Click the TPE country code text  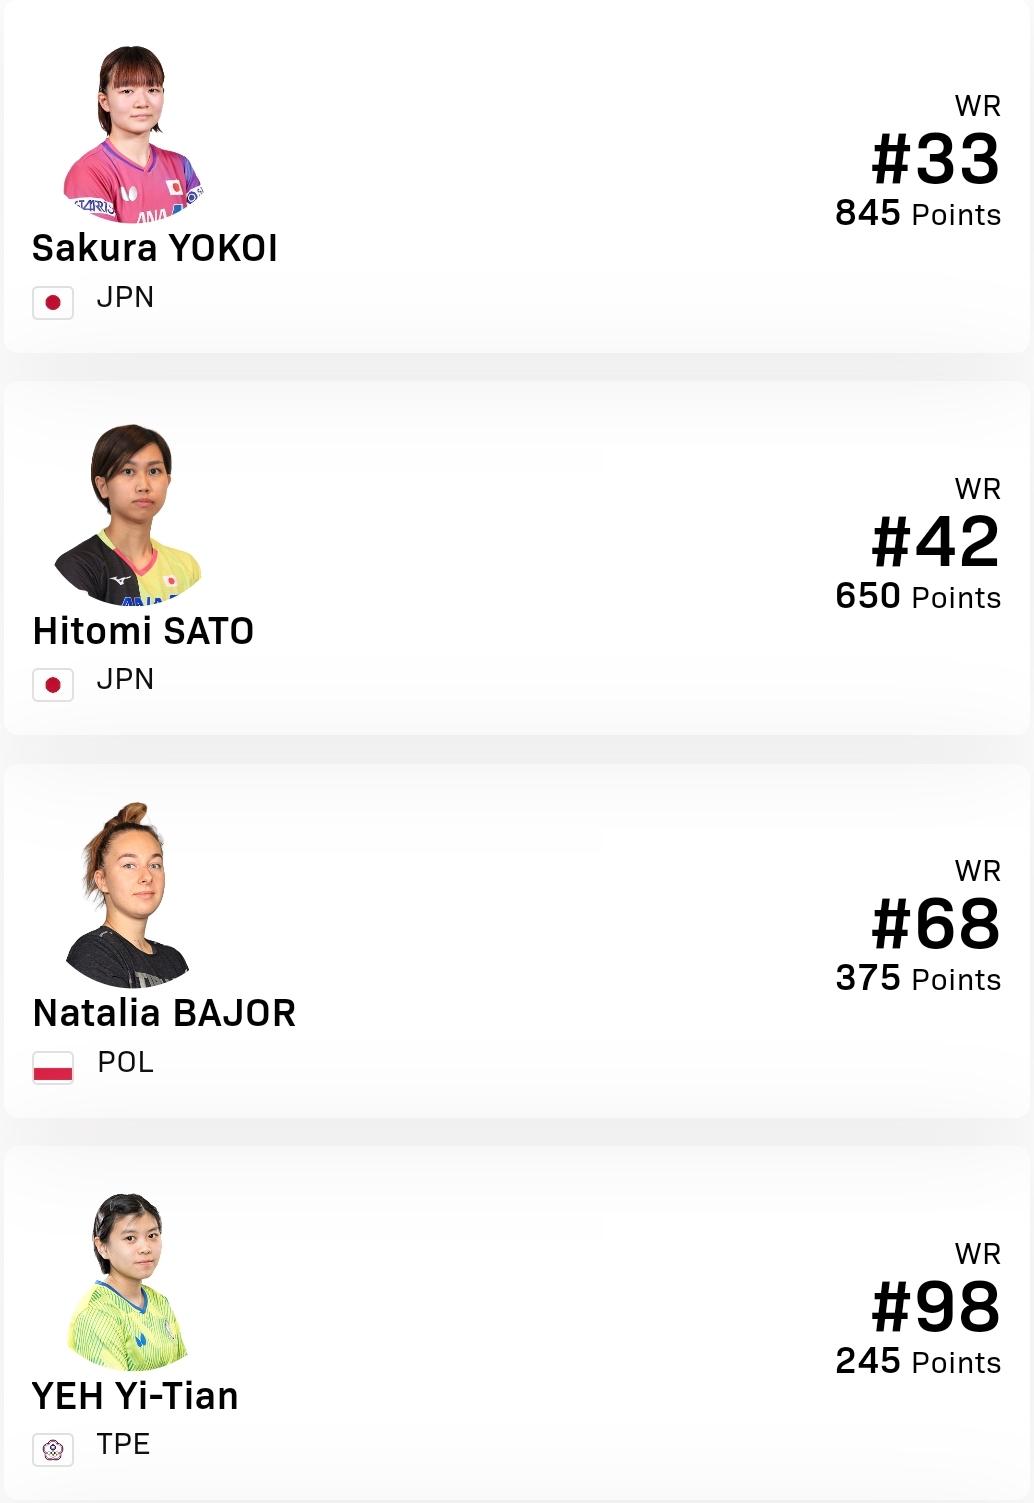[123, 1444]
